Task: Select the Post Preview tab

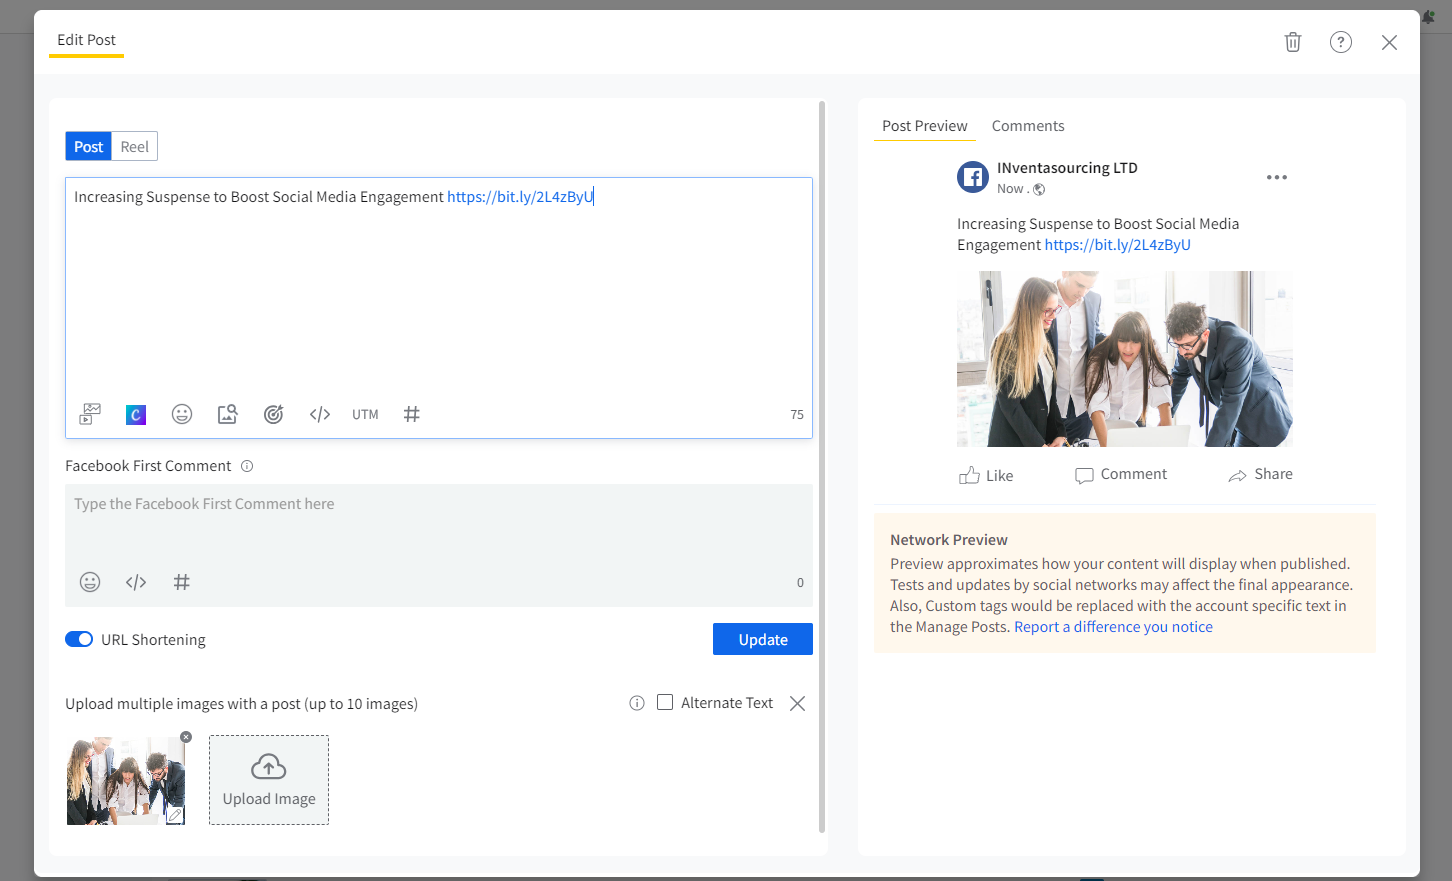Action: point(924,126)
